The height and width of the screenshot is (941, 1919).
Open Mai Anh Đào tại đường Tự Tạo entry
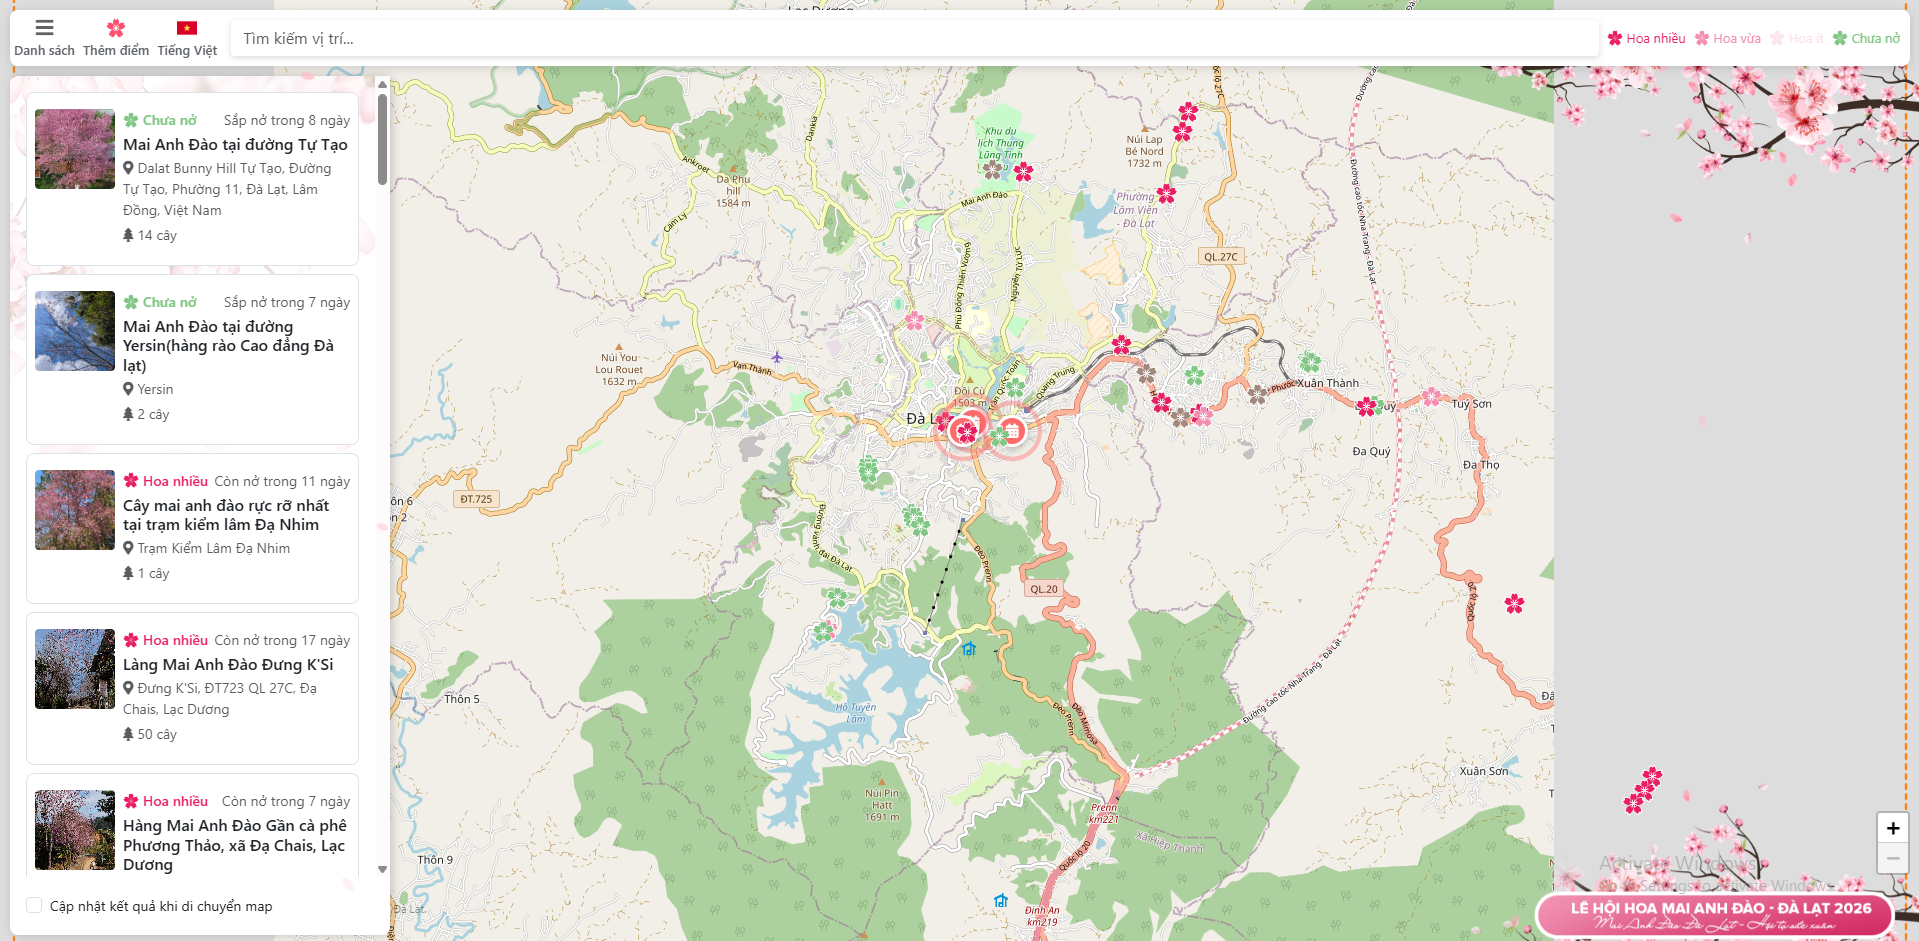click(x=235, y=145)
